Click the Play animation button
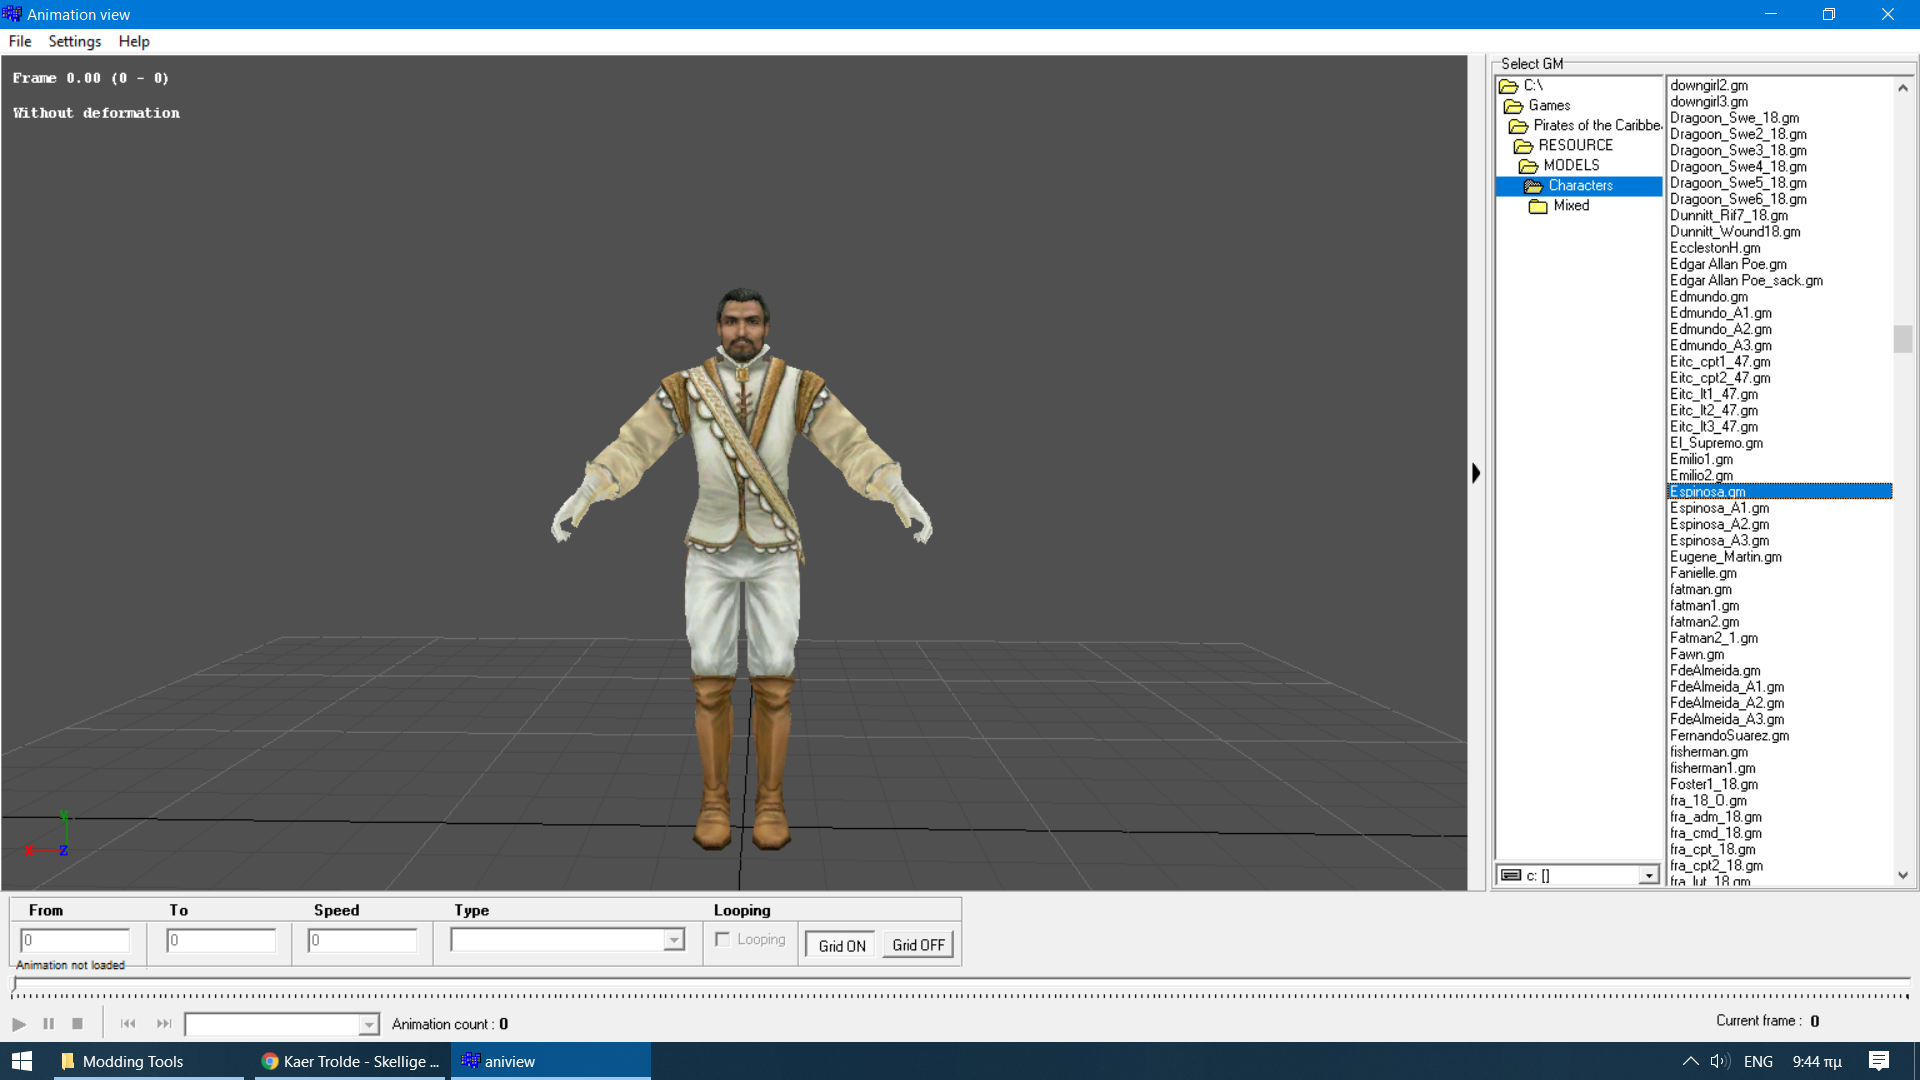The image size is (1920, 1080). coord(19,1024)
